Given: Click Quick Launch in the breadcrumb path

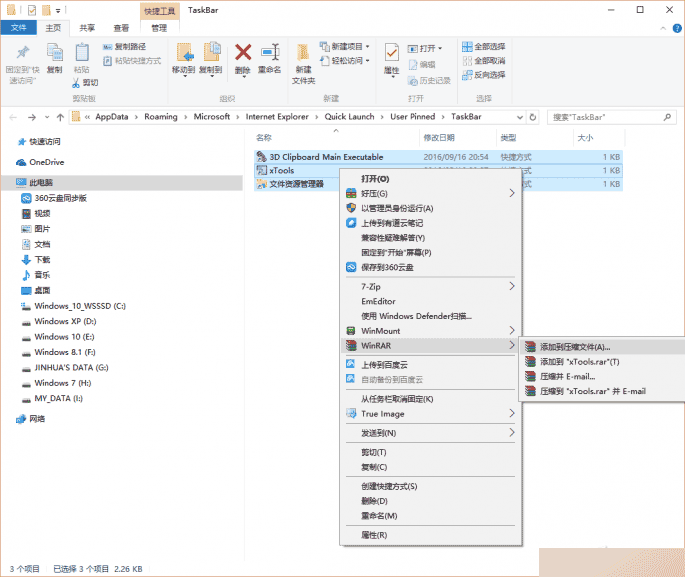Looking at the screenshot, I should [349, 117].
